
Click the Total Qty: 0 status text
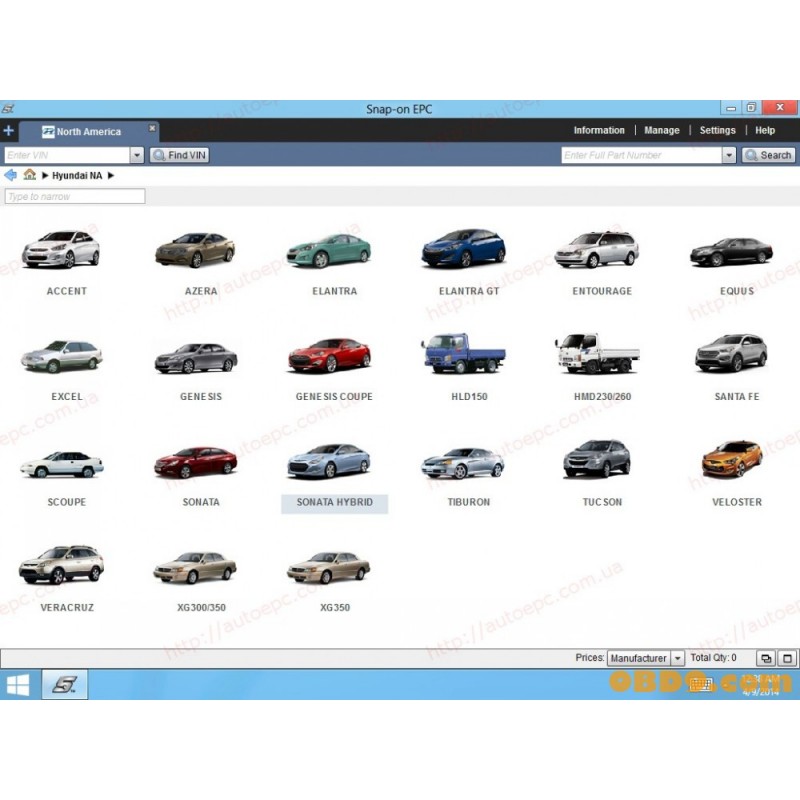pos(713,658)
